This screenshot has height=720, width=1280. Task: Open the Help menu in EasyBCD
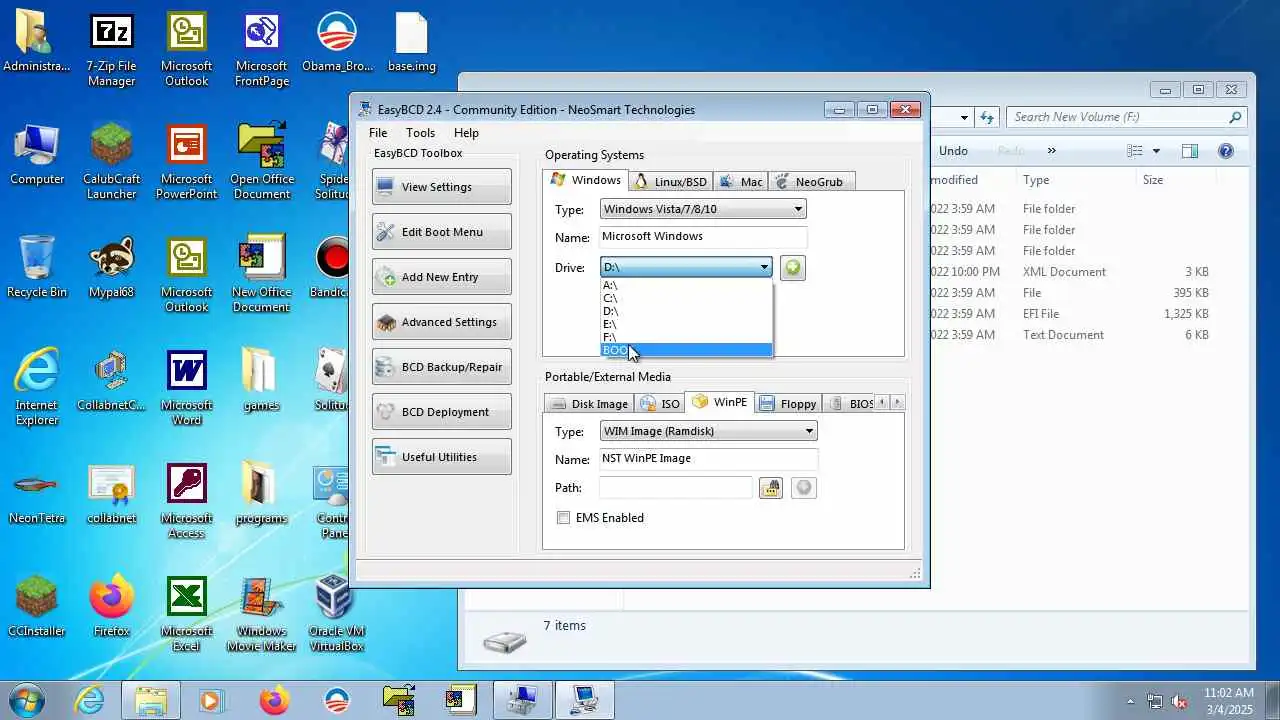[466, 132]
